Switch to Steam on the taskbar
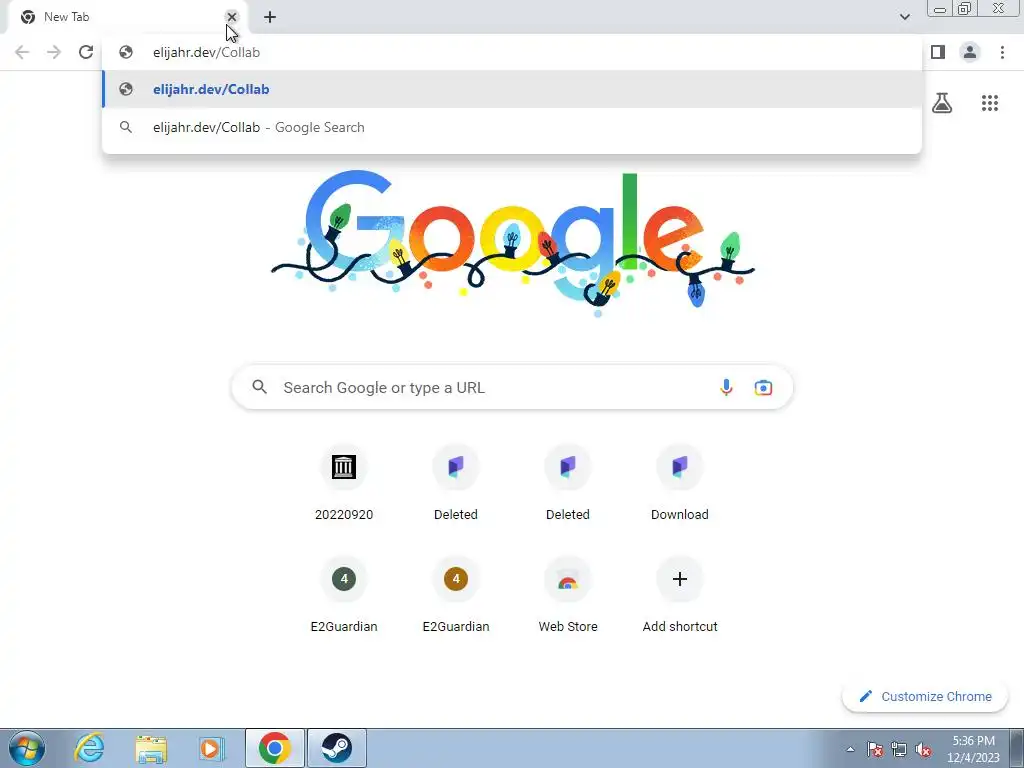Viewport: 1024px width, 768px height. (336, 748)
